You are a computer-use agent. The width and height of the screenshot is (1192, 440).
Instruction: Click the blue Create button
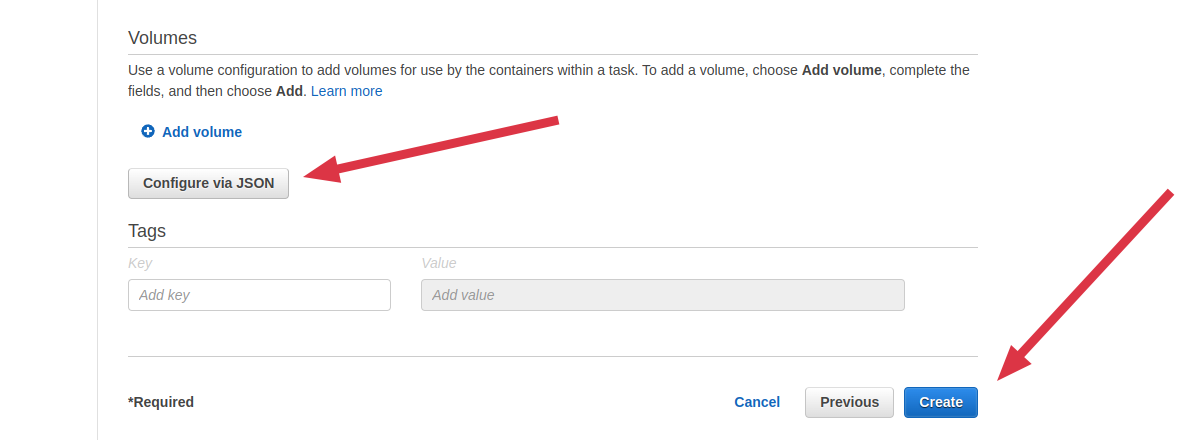tap(940, 402)
